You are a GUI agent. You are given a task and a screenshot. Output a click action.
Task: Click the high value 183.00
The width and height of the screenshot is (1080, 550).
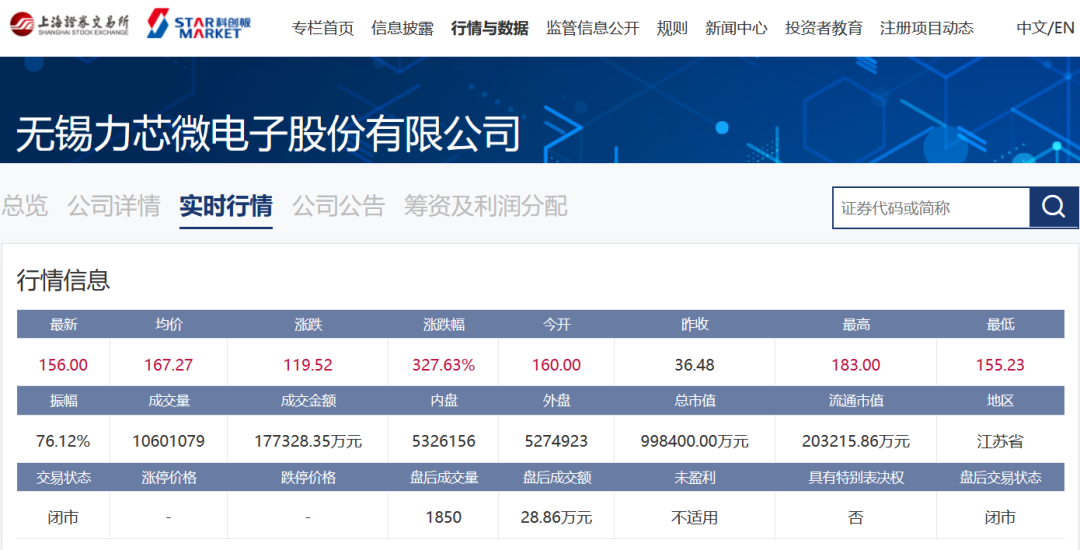[855, 365]
